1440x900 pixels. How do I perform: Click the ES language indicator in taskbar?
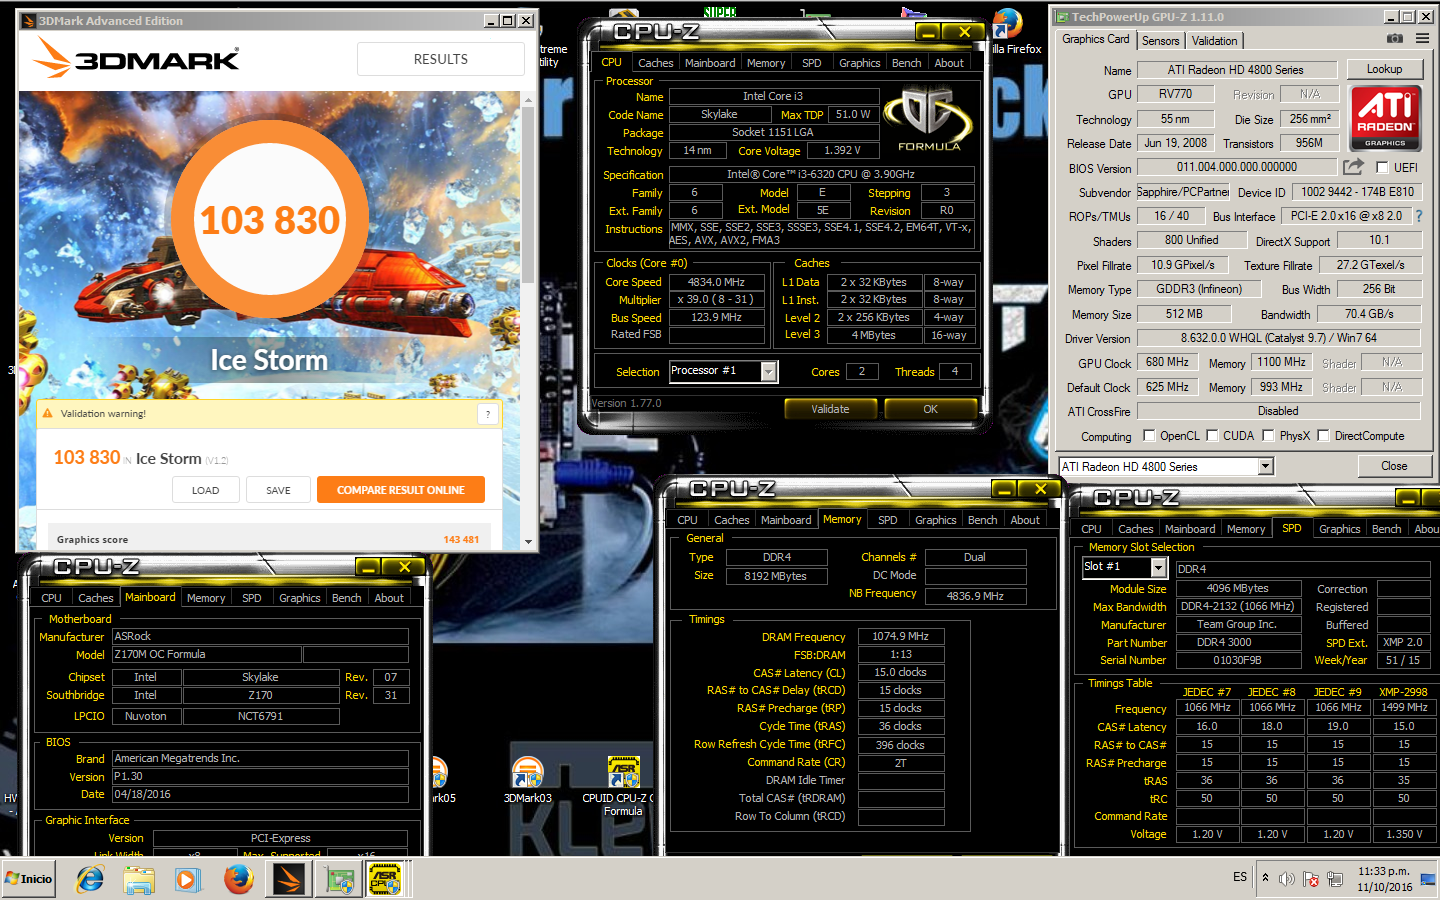click(1240, 877)
